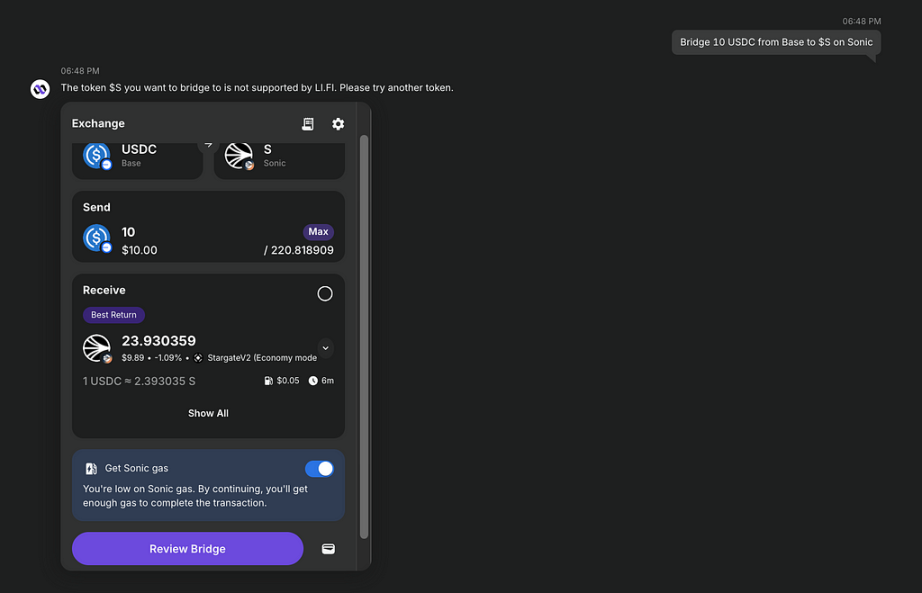Click the StargateV2 (Economy mode) label
Image resolution: width=922 pixels, height=593 pixels.
point(262,358)
